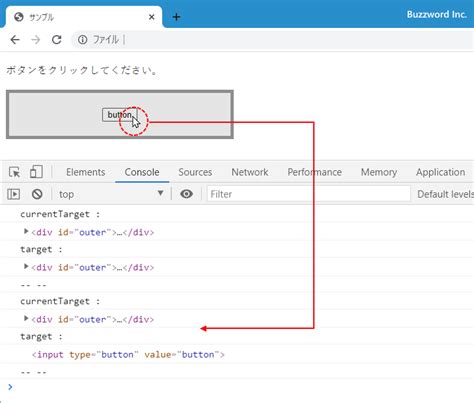Activate the inspect element picker icon
474x403 pixels.
click(x=14, y=172)
